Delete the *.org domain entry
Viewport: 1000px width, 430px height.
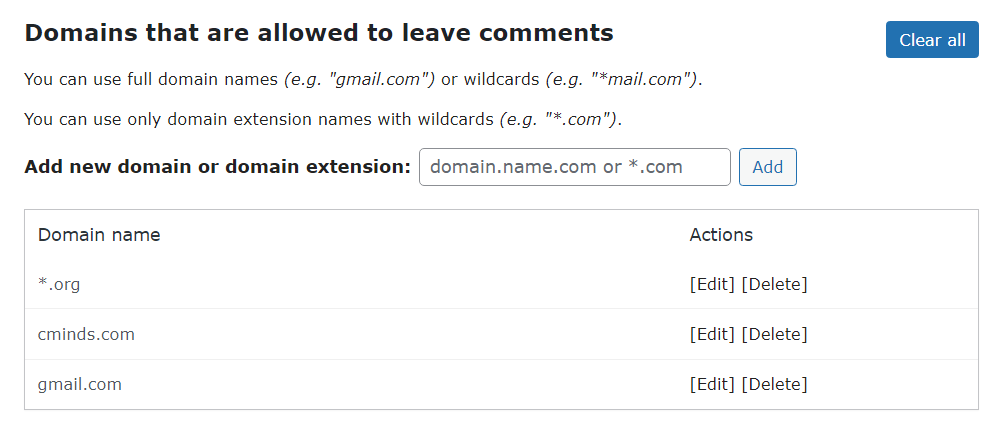coord(774,284)
